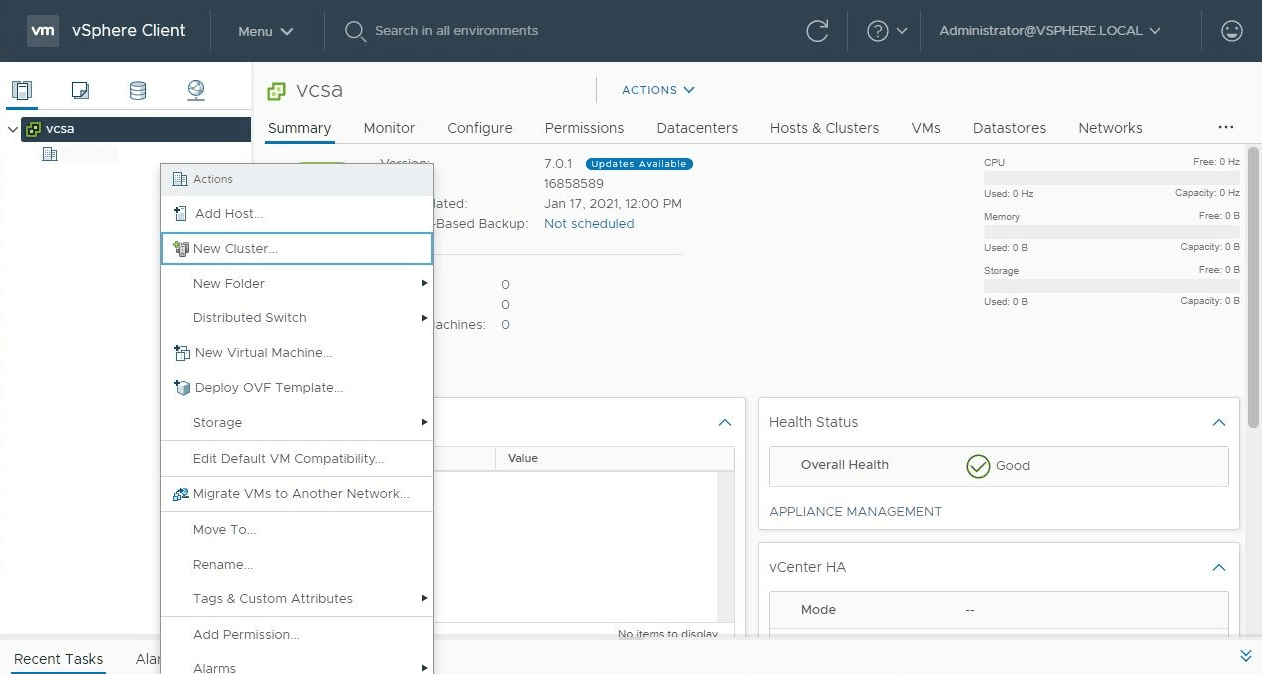Choose Add Host from context menu
The image size is (1262, 674).
(229, 213)
